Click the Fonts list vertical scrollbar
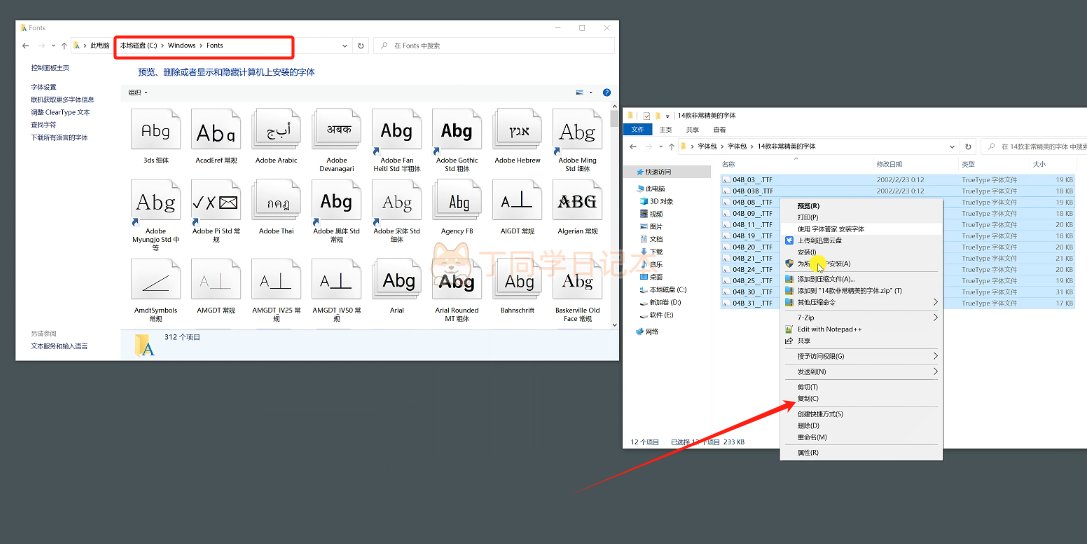This screenshot has height=544, width=1087. pos(613,200)
